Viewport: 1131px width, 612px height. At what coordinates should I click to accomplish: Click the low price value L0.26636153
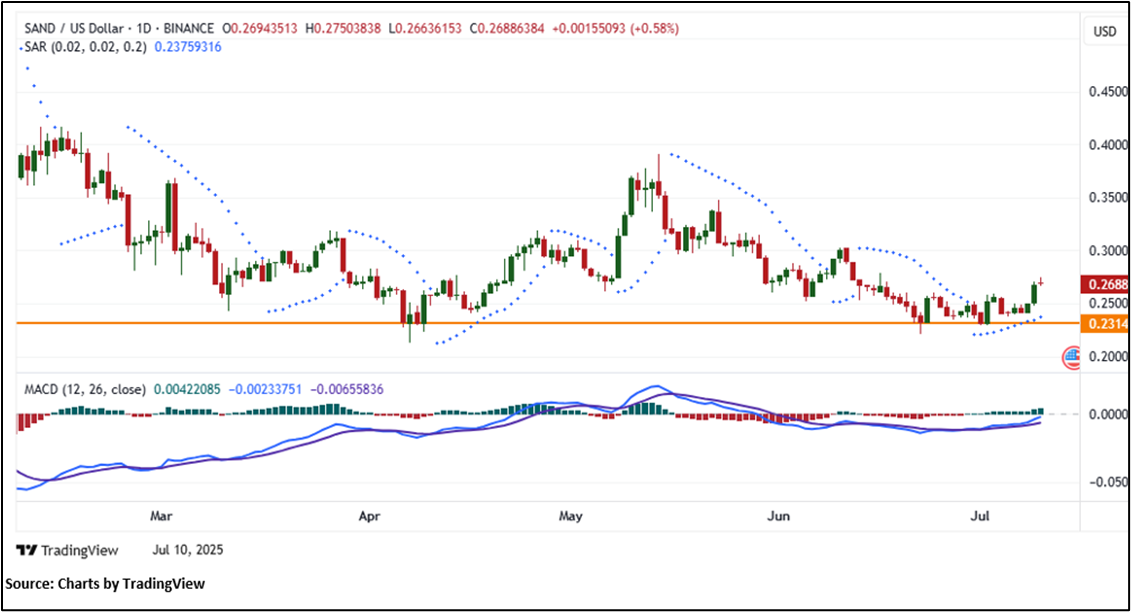426,29
